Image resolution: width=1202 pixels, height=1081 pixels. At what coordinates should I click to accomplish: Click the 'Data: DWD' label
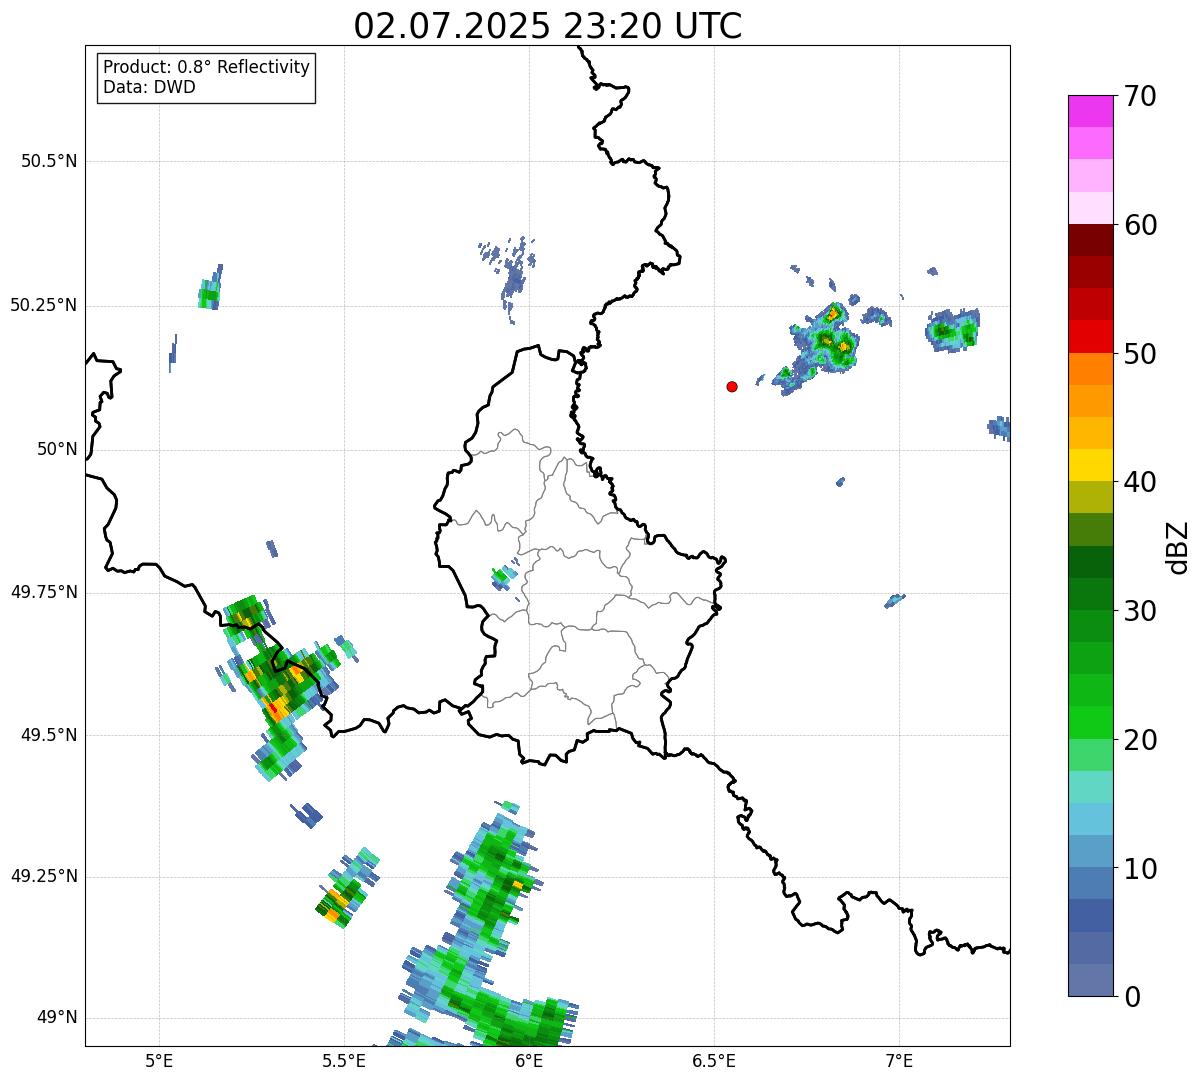[x=149, y=87]
